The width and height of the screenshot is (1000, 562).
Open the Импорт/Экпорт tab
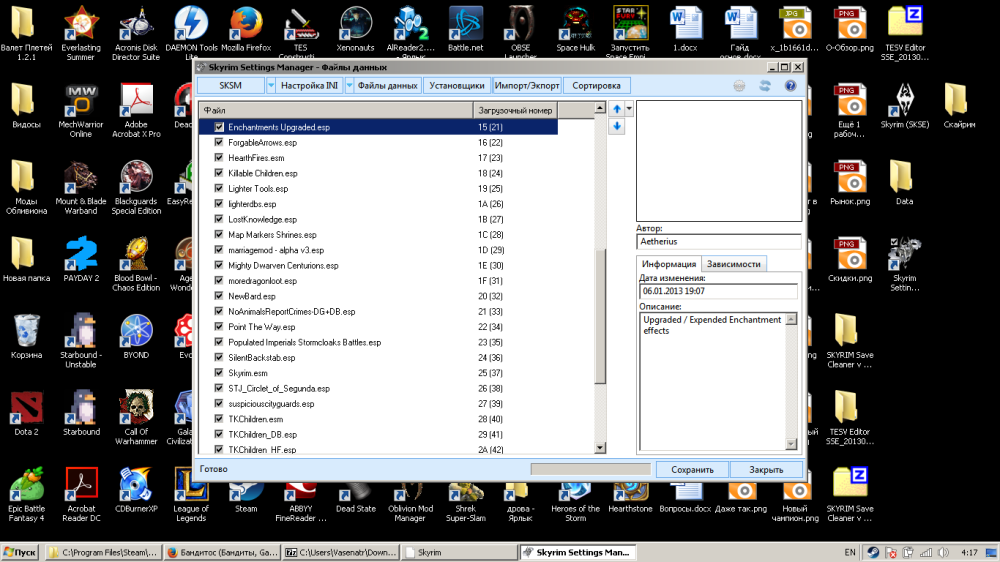[x=527, y=85]
